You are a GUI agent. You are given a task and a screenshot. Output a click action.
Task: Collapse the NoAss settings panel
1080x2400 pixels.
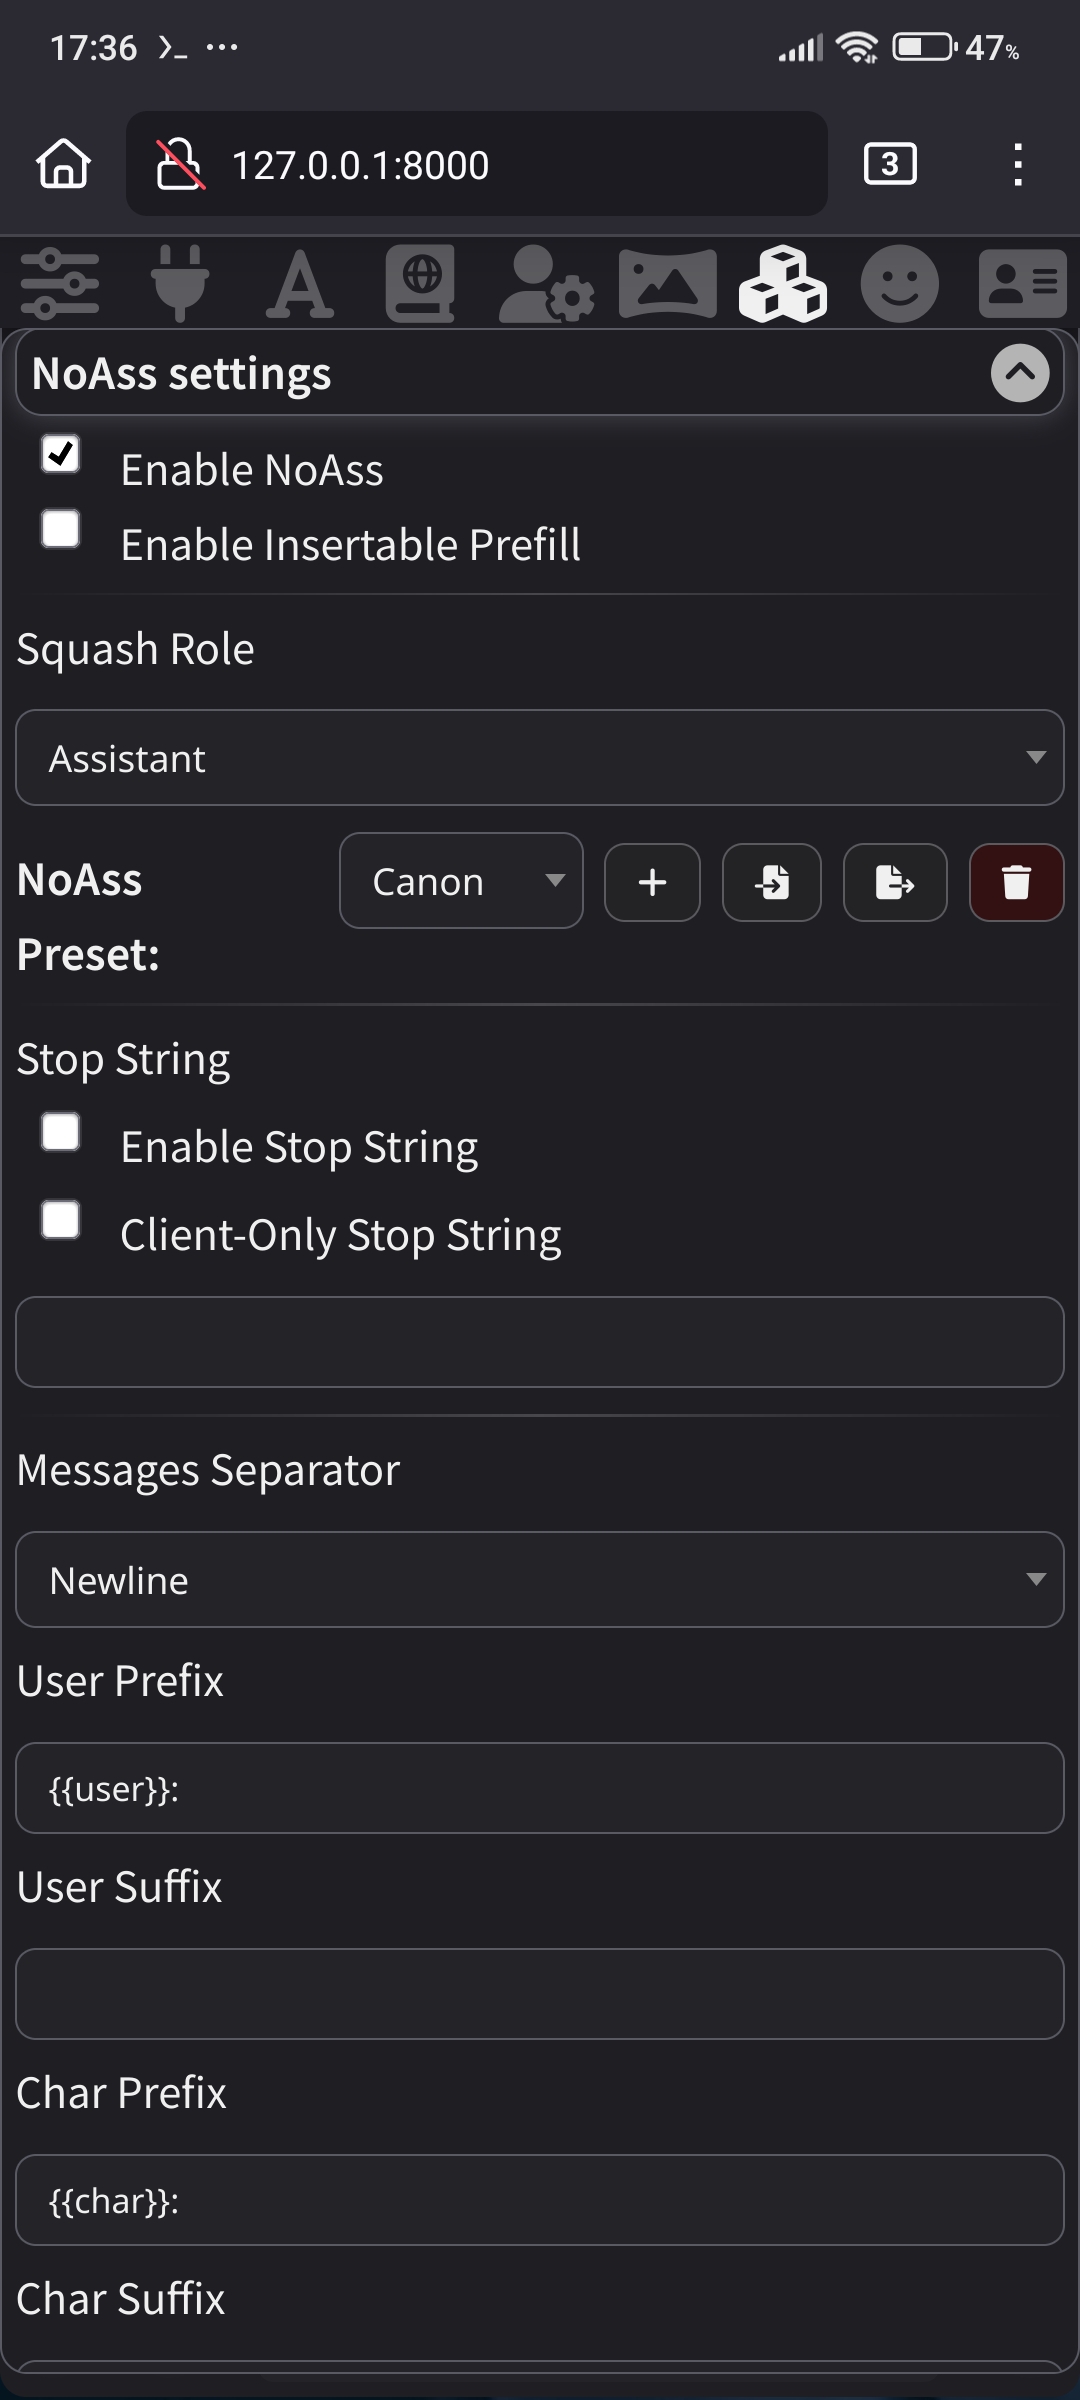click(1019, 373)
